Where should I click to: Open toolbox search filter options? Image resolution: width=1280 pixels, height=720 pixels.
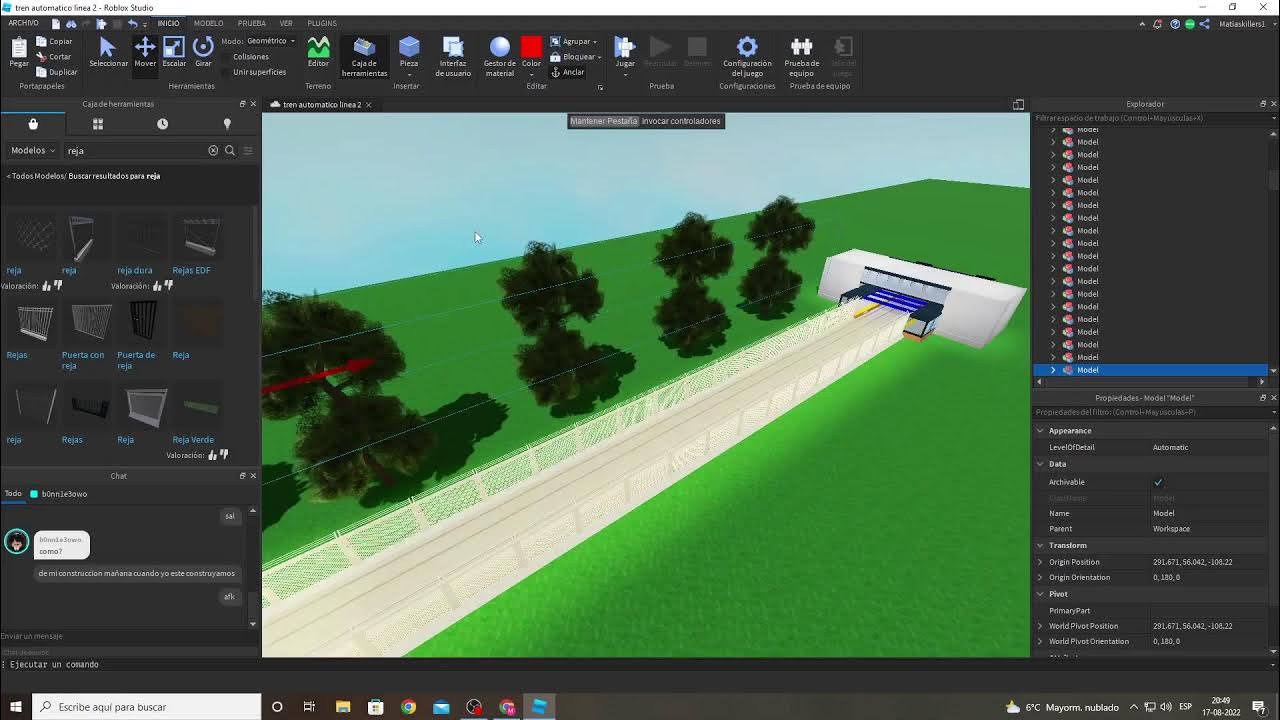pos(248,150)
